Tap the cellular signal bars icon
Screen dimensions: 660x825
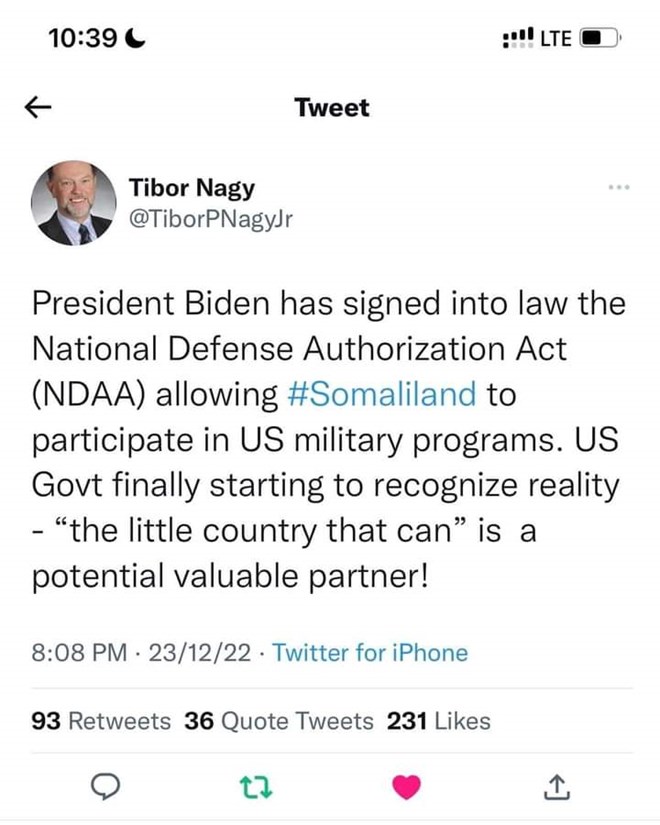click(519, 38)
